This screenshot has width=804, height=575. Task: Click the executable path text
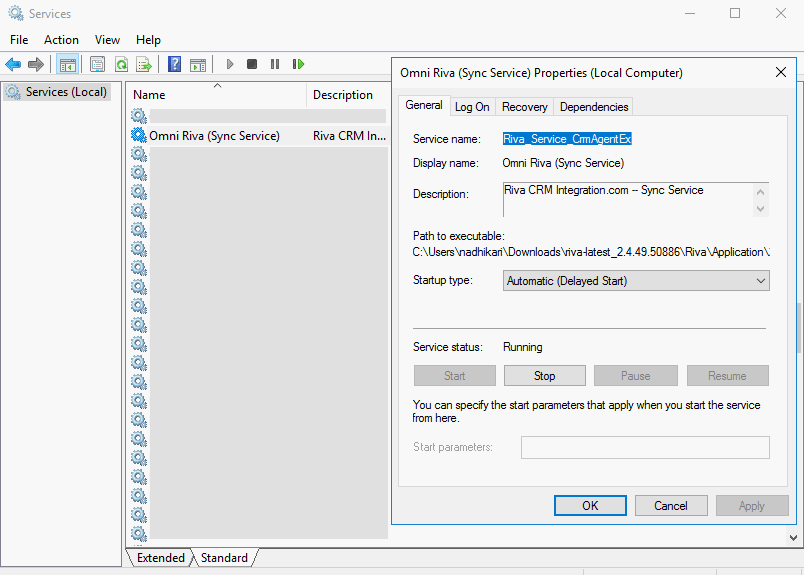(x=591, y=252)
